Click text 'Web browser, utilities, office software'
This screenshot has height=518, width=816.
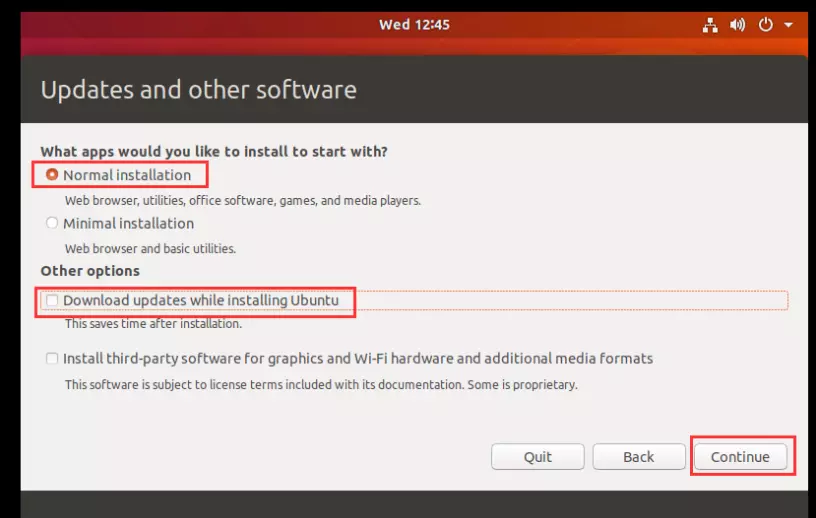pos(243,200)
